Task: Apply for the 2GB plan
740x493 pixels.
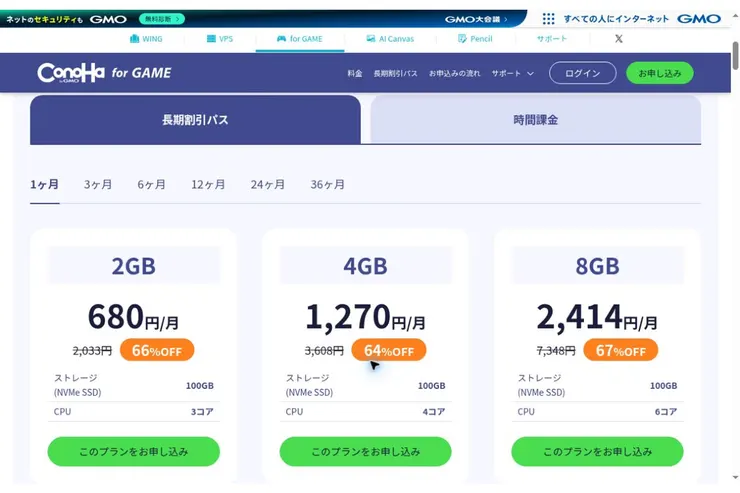Action: 134,451
